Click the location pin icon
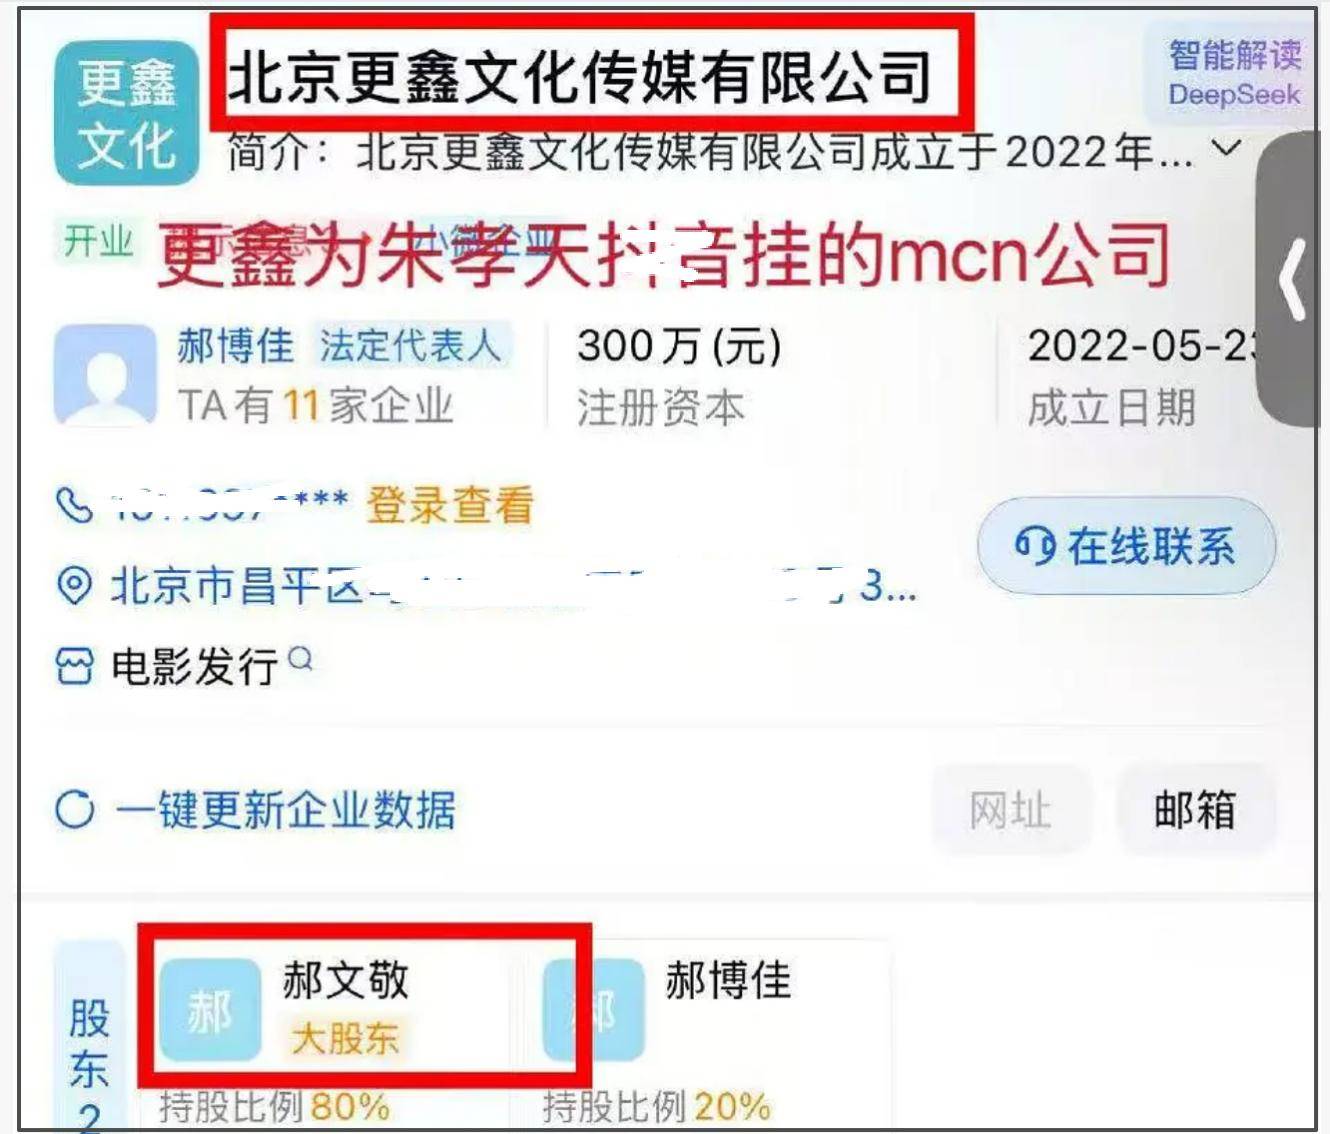The image size is (1330, 1134). click(74, 585)
